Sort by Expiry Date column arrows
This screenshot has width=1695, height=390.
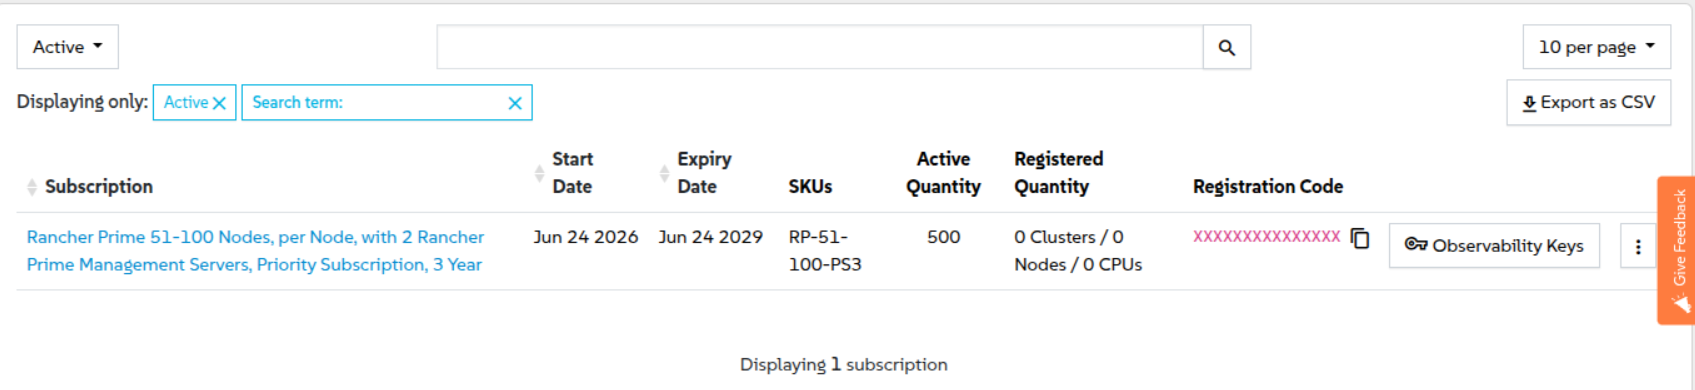coord(664,173)
